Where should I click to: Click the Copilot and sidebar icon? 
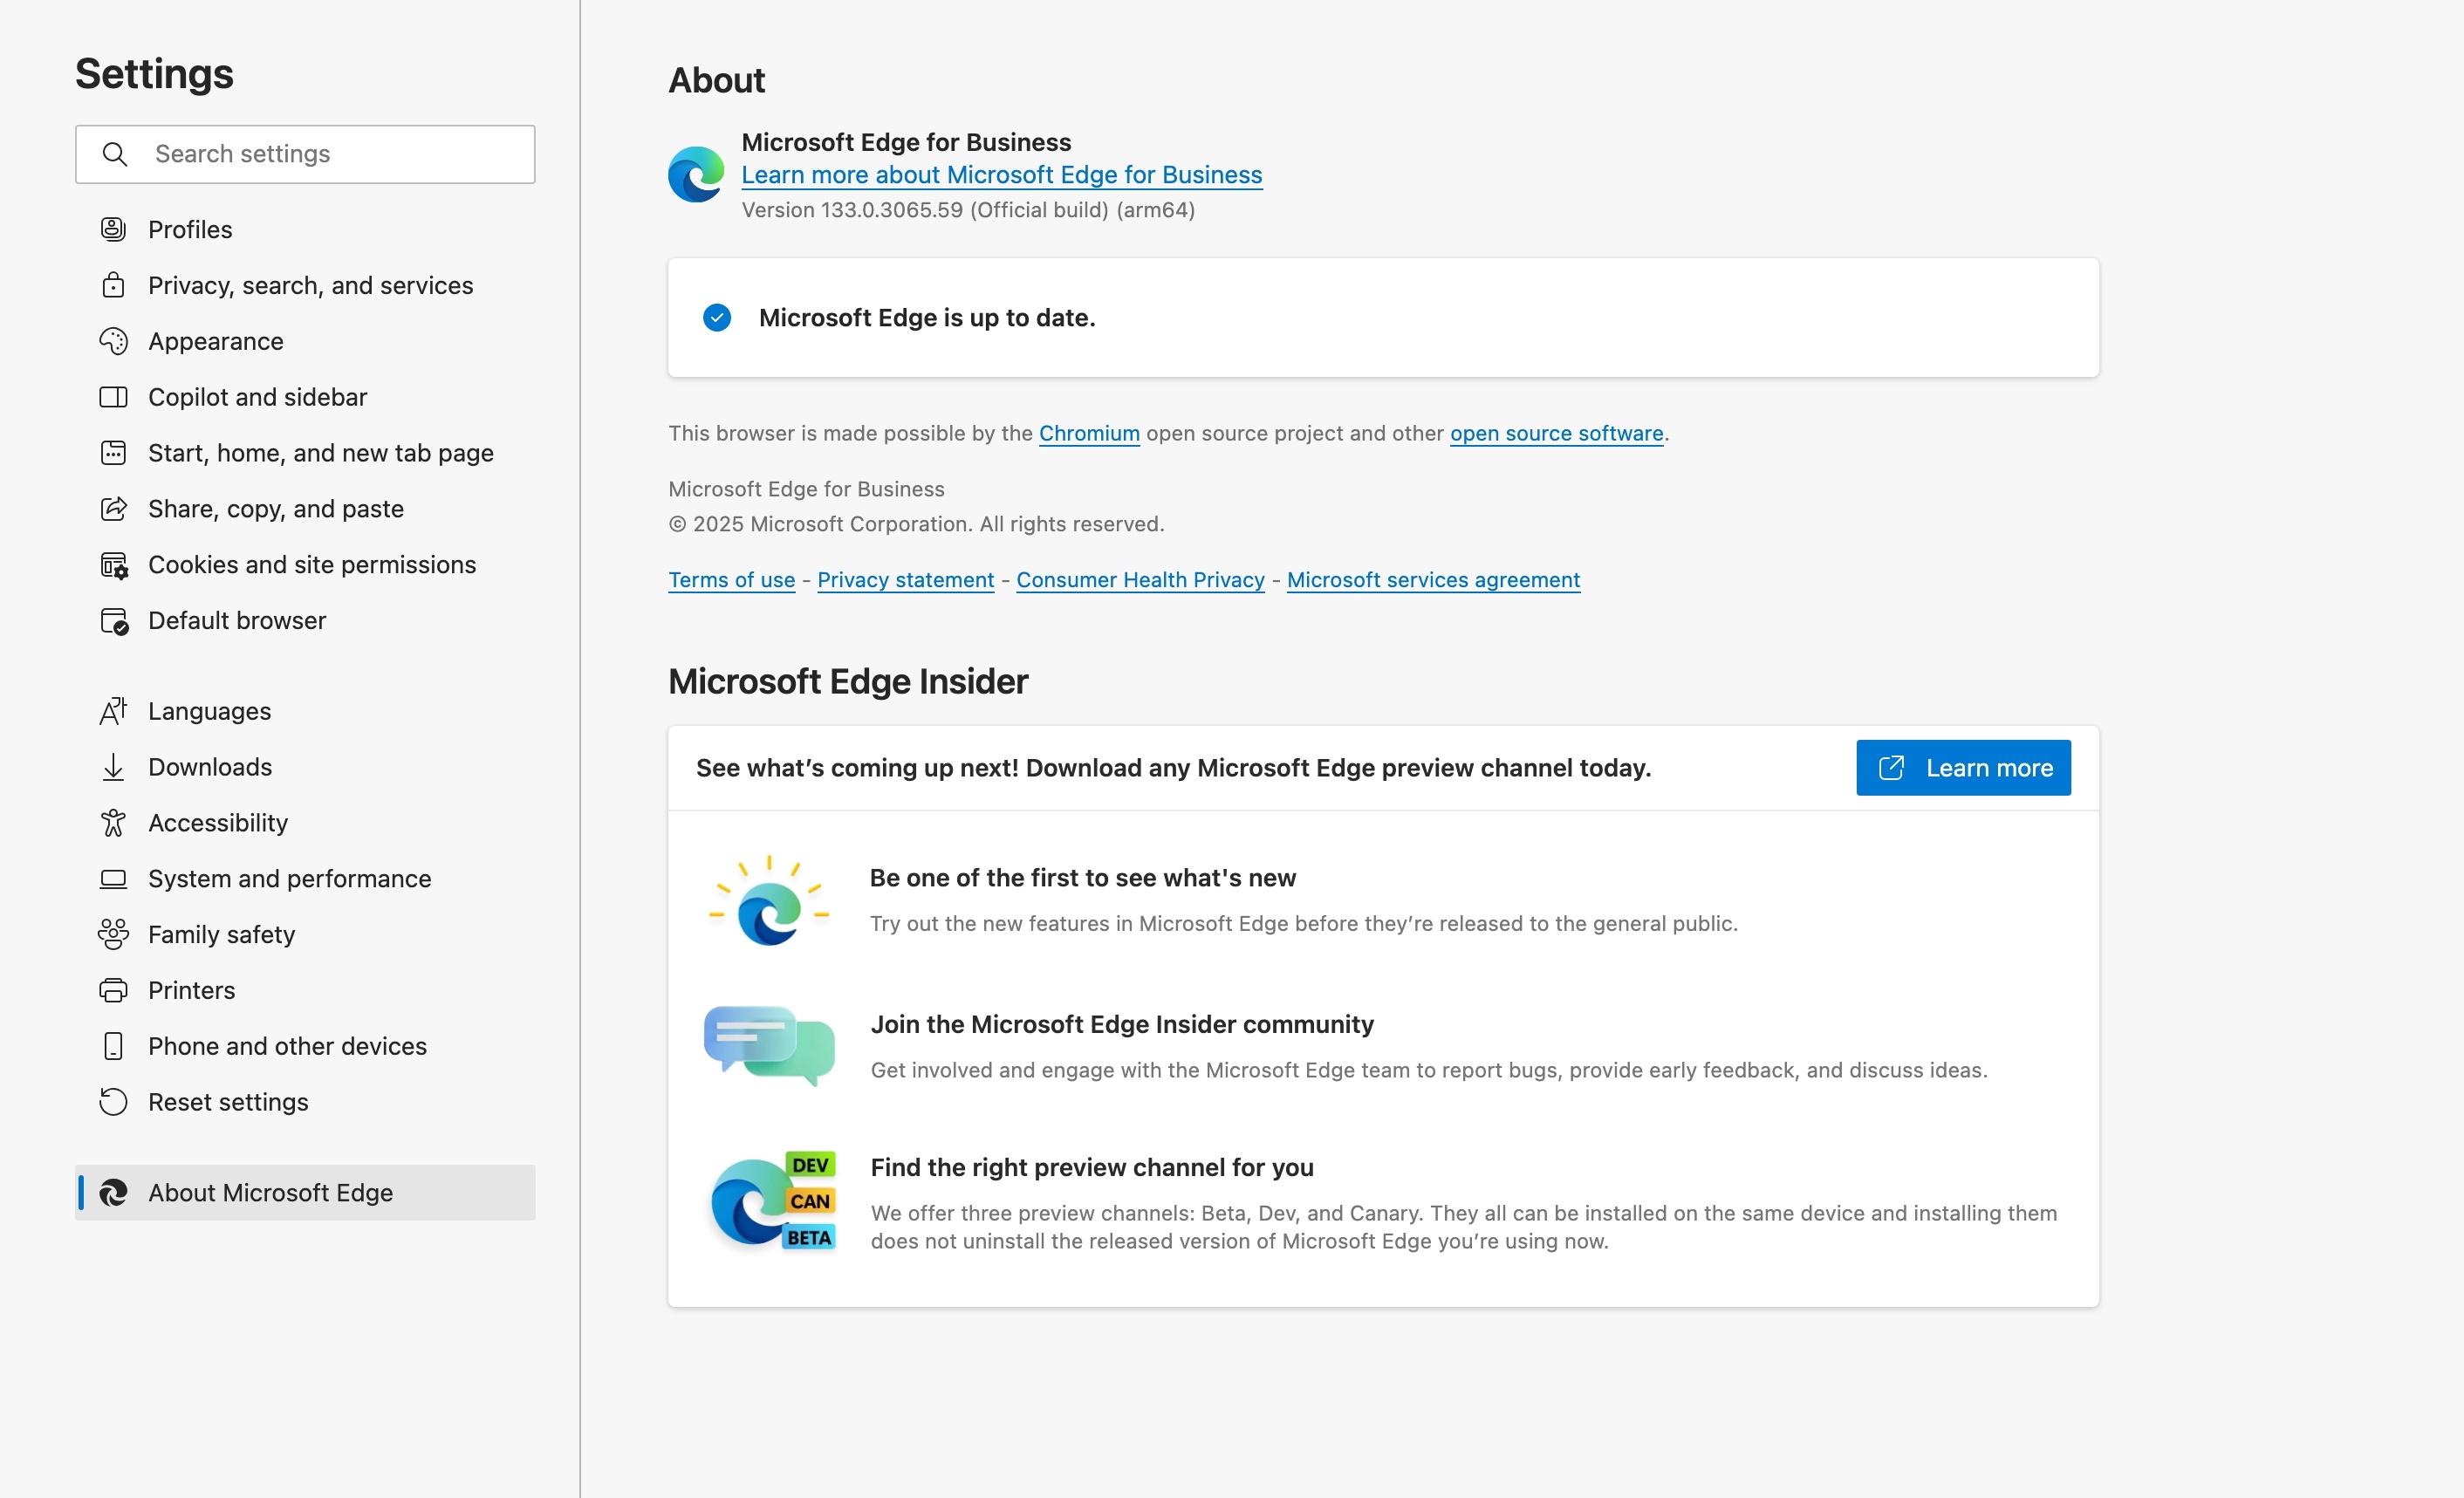(113, 397)
